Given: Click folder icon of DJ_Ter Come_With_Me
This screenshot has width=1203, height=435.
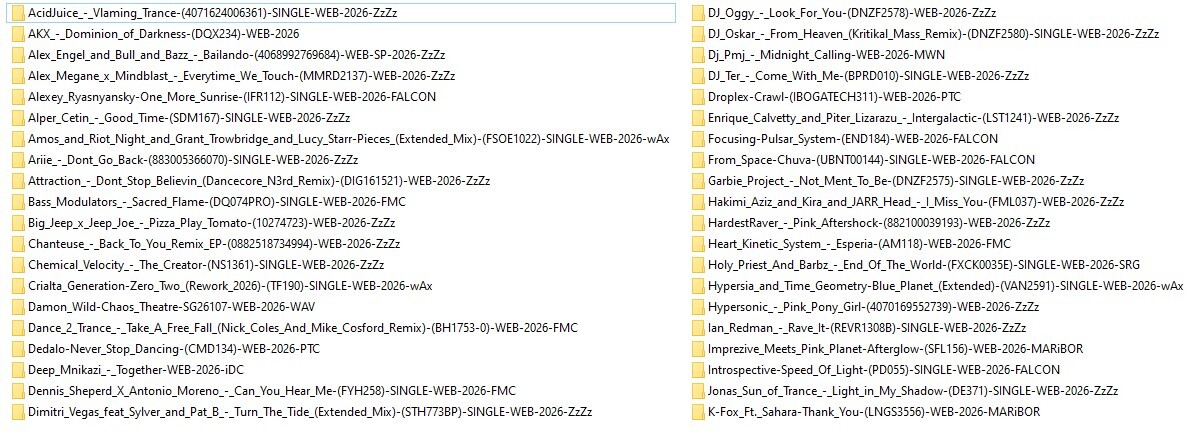Looking at the screenshot, I should (x=697, y=76).
